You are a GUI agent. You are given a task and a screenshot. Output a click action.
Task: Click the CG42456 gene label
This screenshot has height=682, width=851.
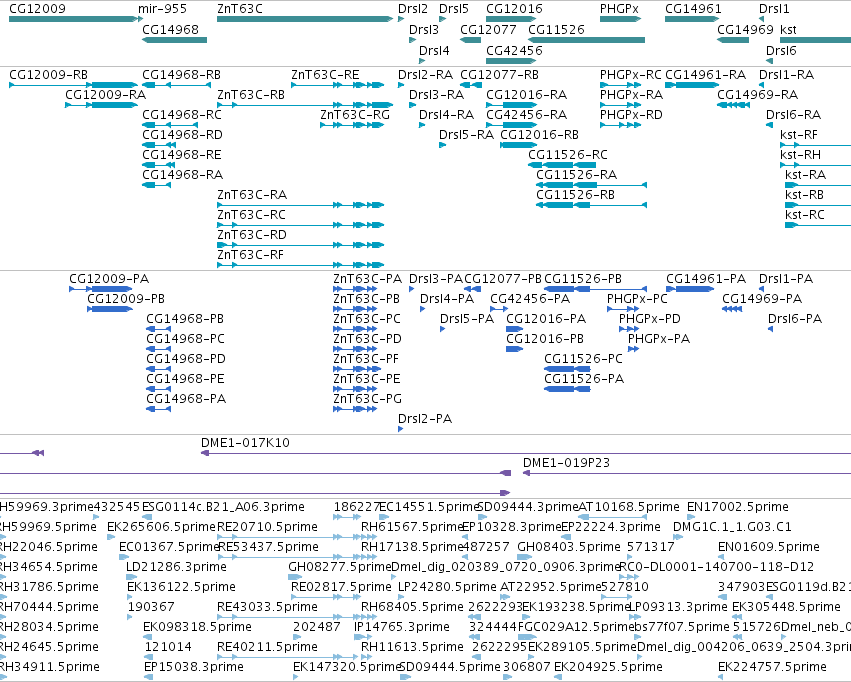[514, 50]
